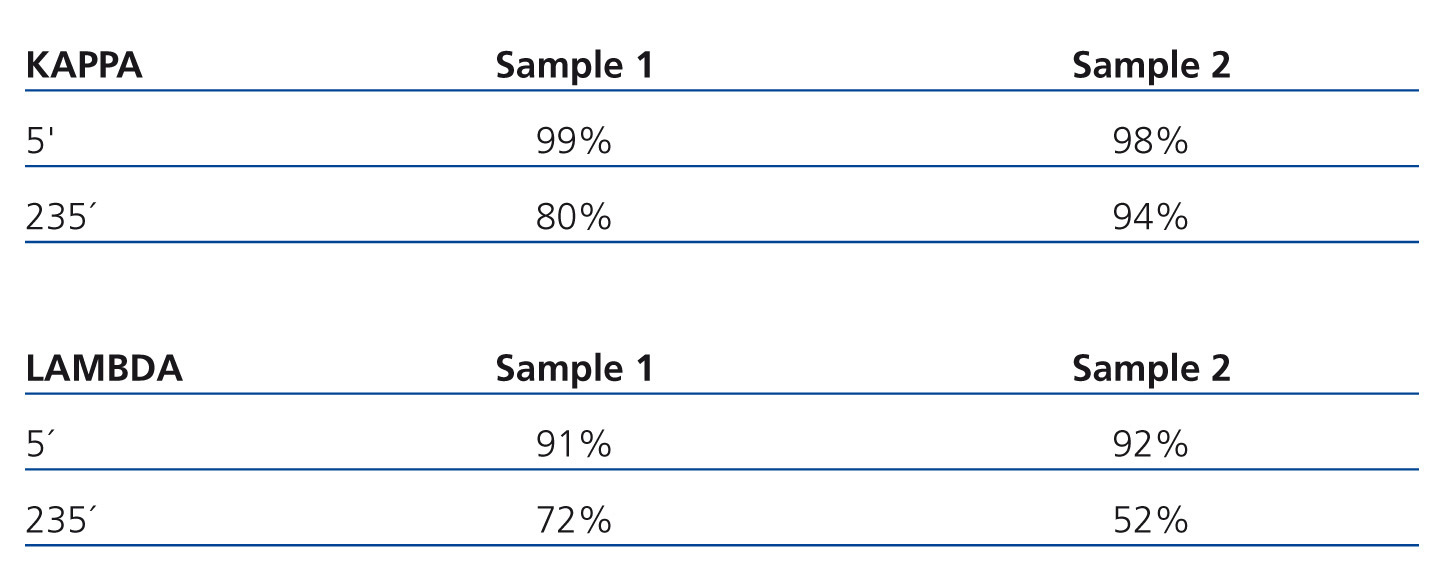Viewport: 1450px width, 566px height.
Task: Select the 94% value cell
Action: [1150, 217]
